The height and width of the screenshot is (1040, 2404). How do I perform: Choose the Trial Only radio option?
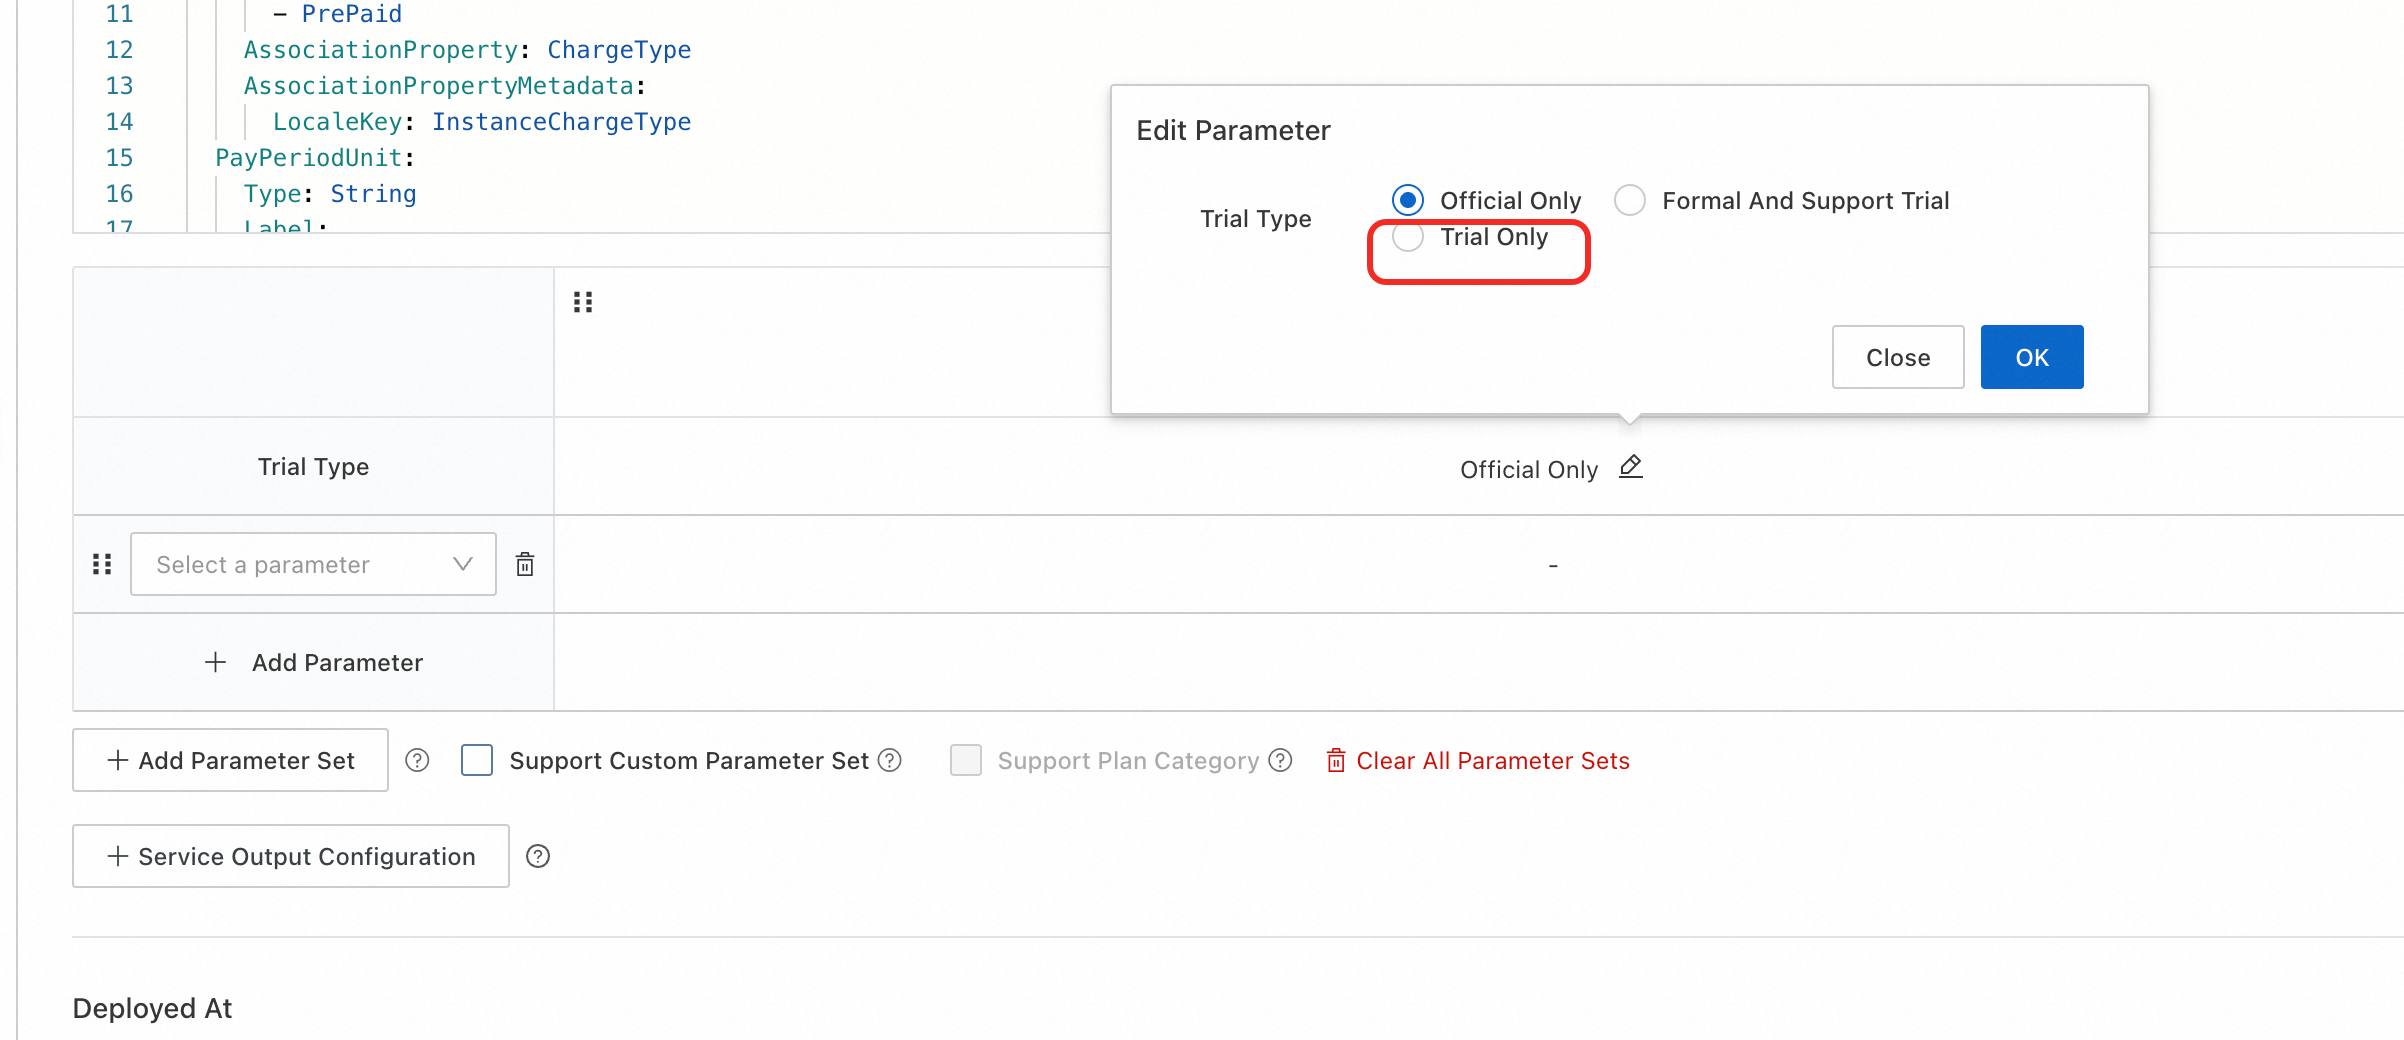(1408, 237)
